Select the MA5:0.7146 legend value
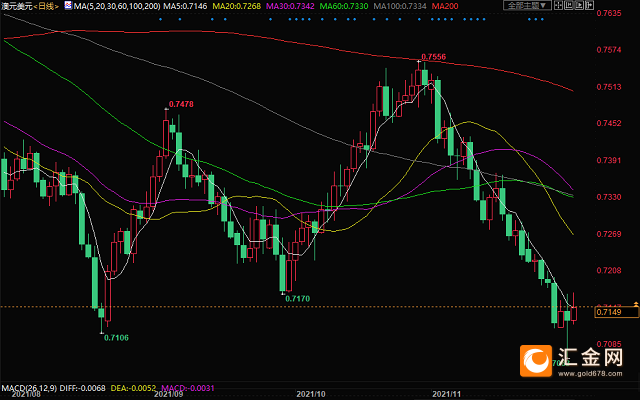The width and height of the screenshot is (640, 400). (185, 6)
